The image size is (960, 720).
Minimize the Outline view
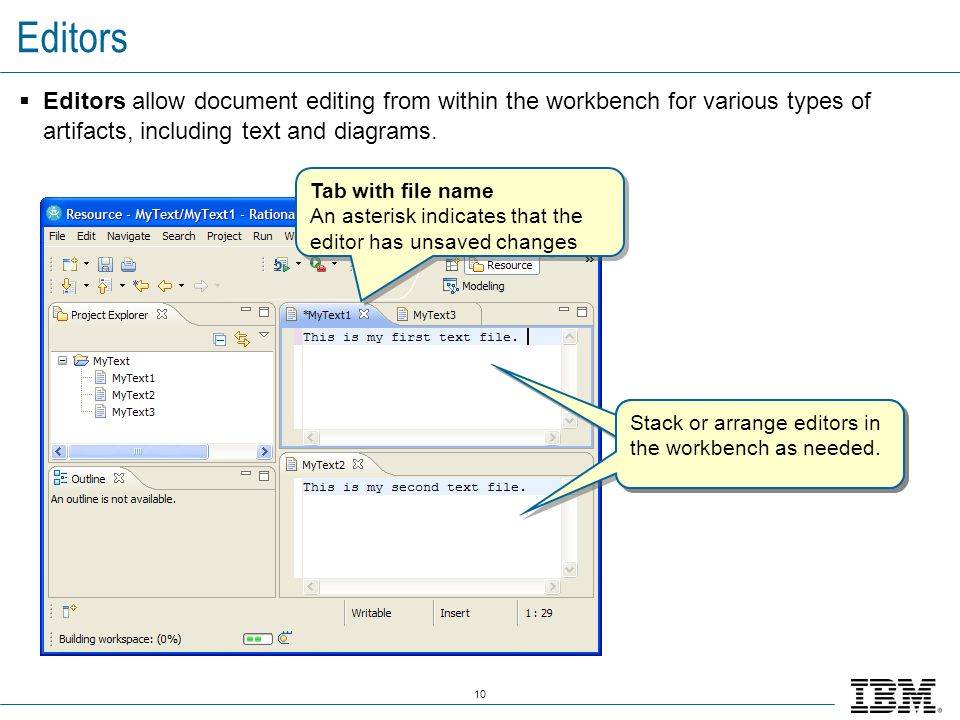(x=246, y=474)
